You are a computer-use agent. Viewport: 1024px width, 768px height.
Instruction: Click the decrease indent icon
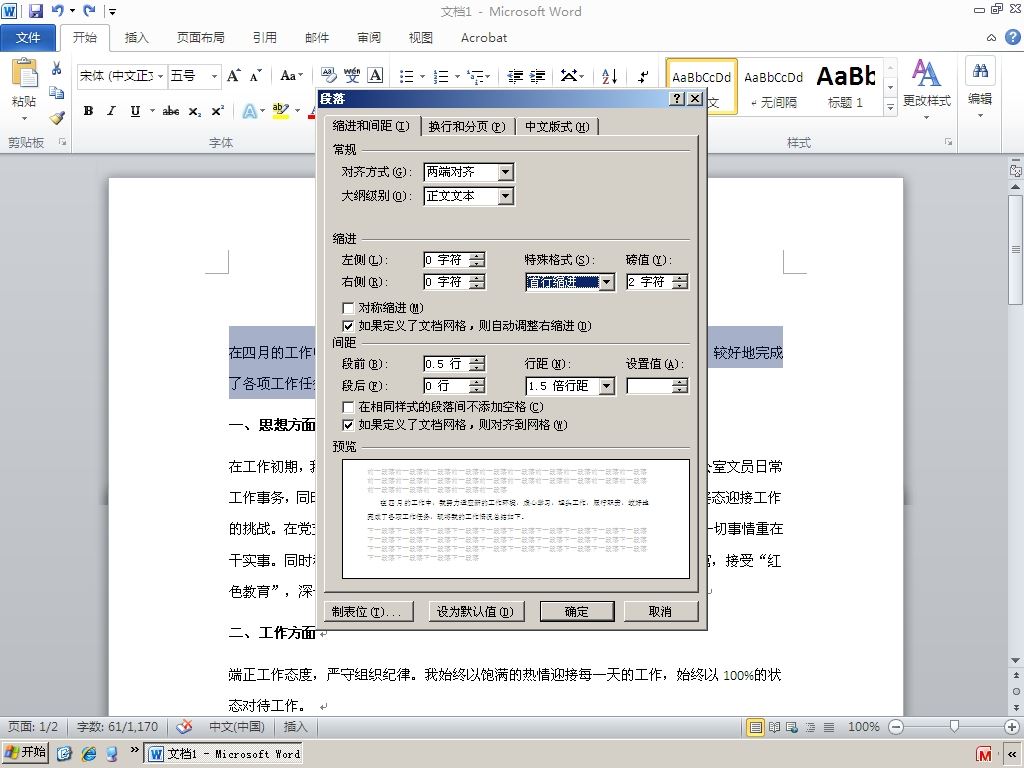[x=515, y=76]
